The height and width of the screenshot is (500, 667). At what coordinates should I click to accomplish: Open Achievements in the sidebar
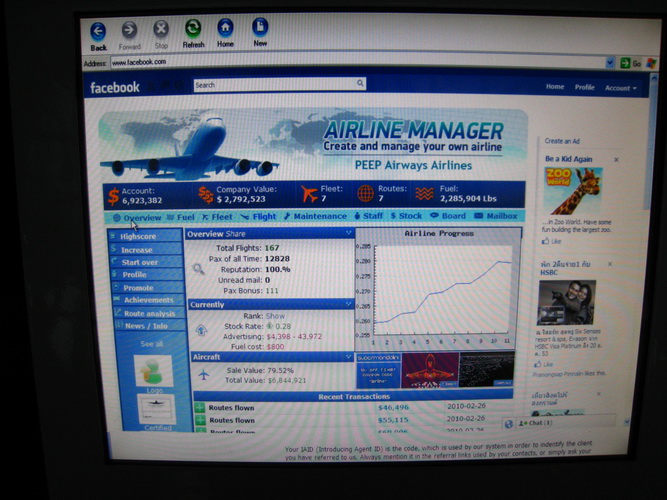148,300
